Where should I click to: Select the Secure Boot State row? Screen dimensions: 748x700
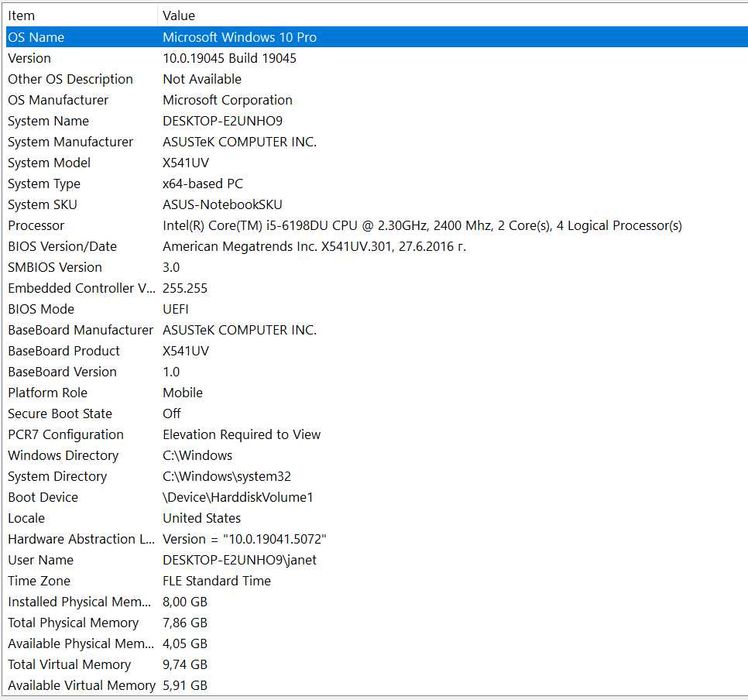[x=377, y=414]
